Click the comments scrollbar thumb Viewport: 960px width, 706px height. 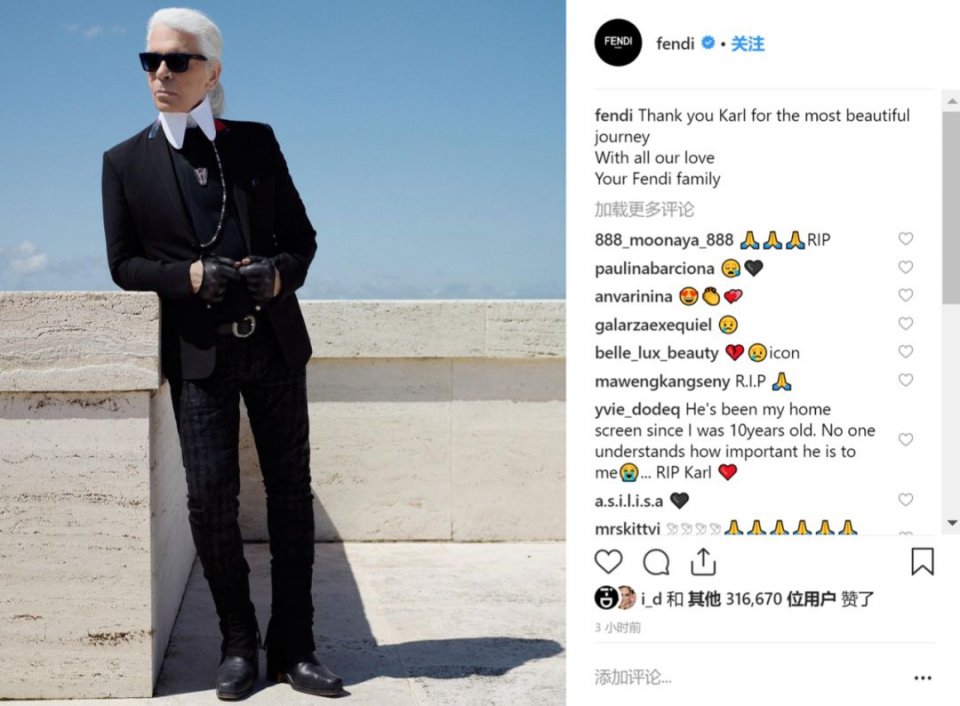pos(952,206)
